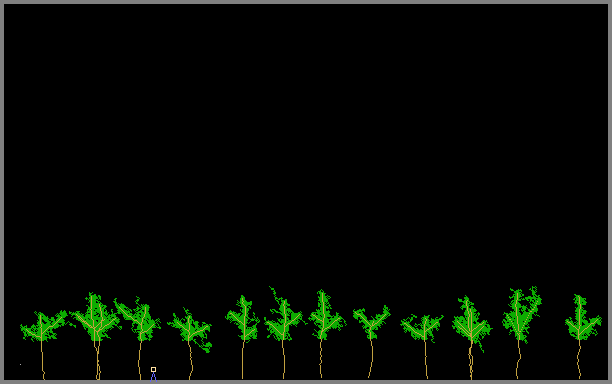Click the tiny dot near the bottom-left corner
The width and height of the screenshot is (612, 384).
pos(20,364)
